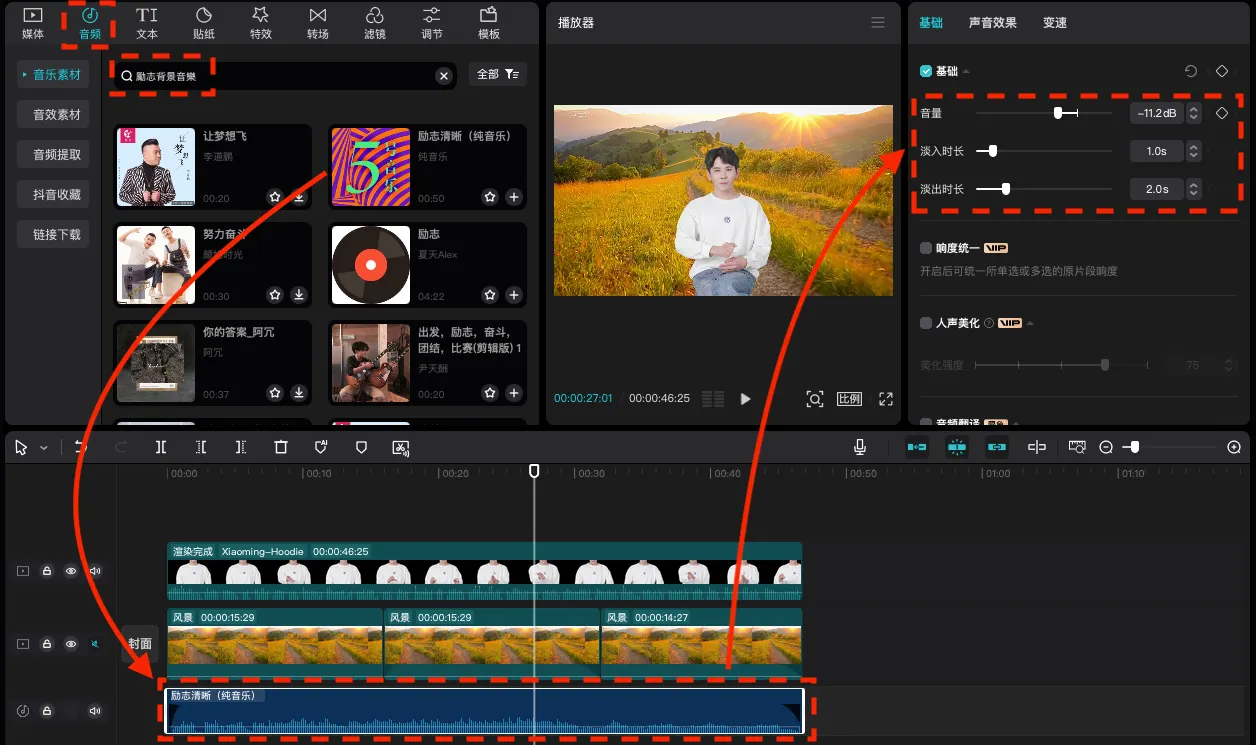Download the 让梦想飞 music track
Screen dimensions: 1256x745
point(299,197)
